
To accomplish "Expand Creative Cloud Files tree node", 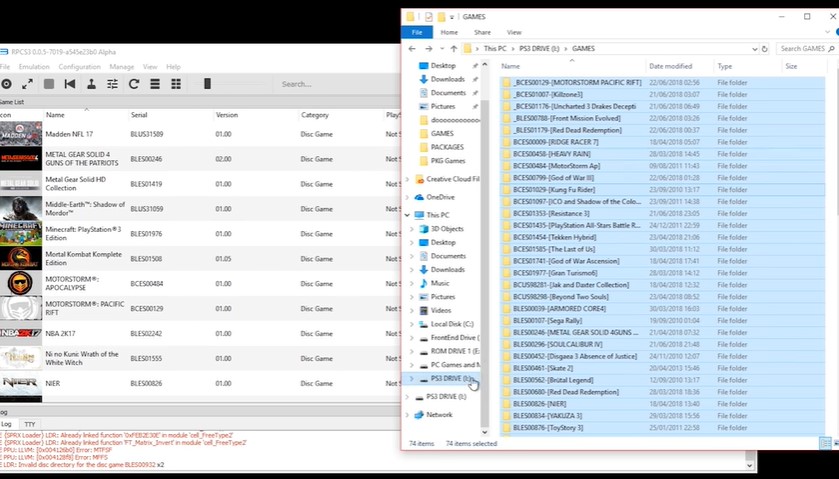I will (x=408, y=179).
